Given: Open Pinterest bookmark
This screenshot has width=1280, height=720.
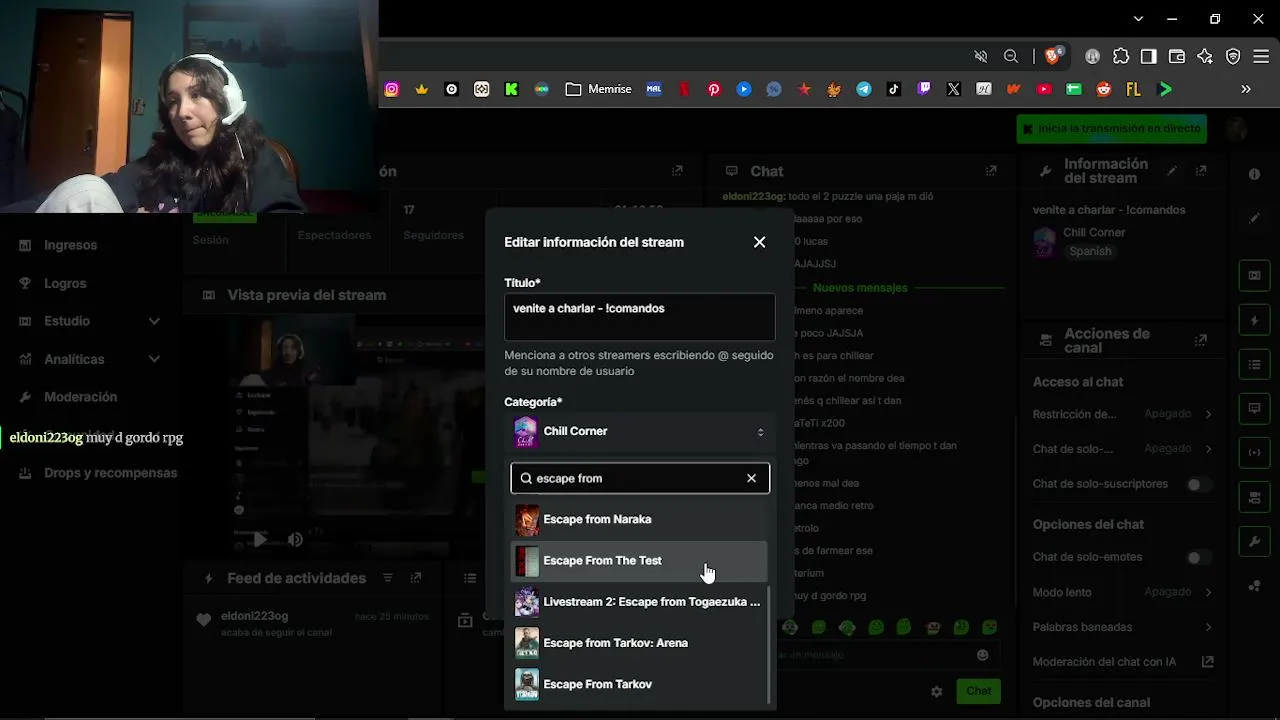Looking at the screenshot, I should tap(714, 89).
